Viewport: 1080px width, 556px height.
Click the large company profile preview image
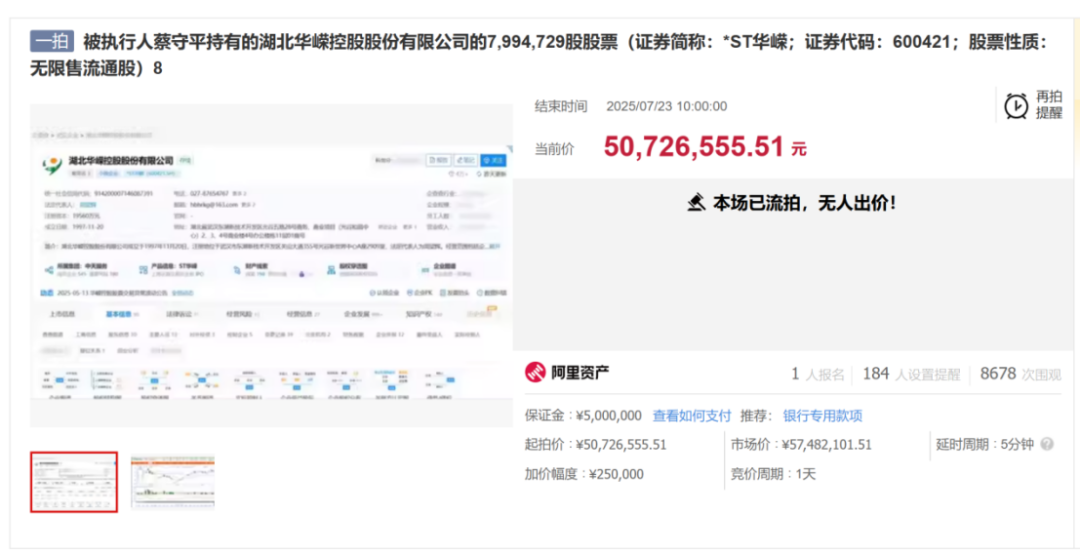271,265
